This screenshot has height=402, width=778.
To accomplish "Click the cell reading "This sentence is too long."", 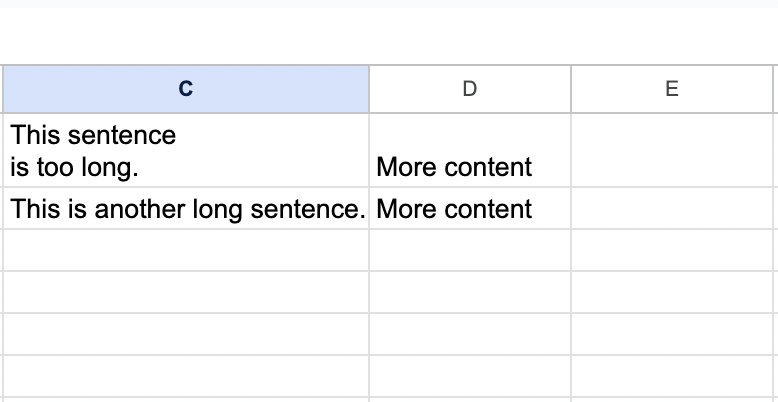I will [185, 150].
